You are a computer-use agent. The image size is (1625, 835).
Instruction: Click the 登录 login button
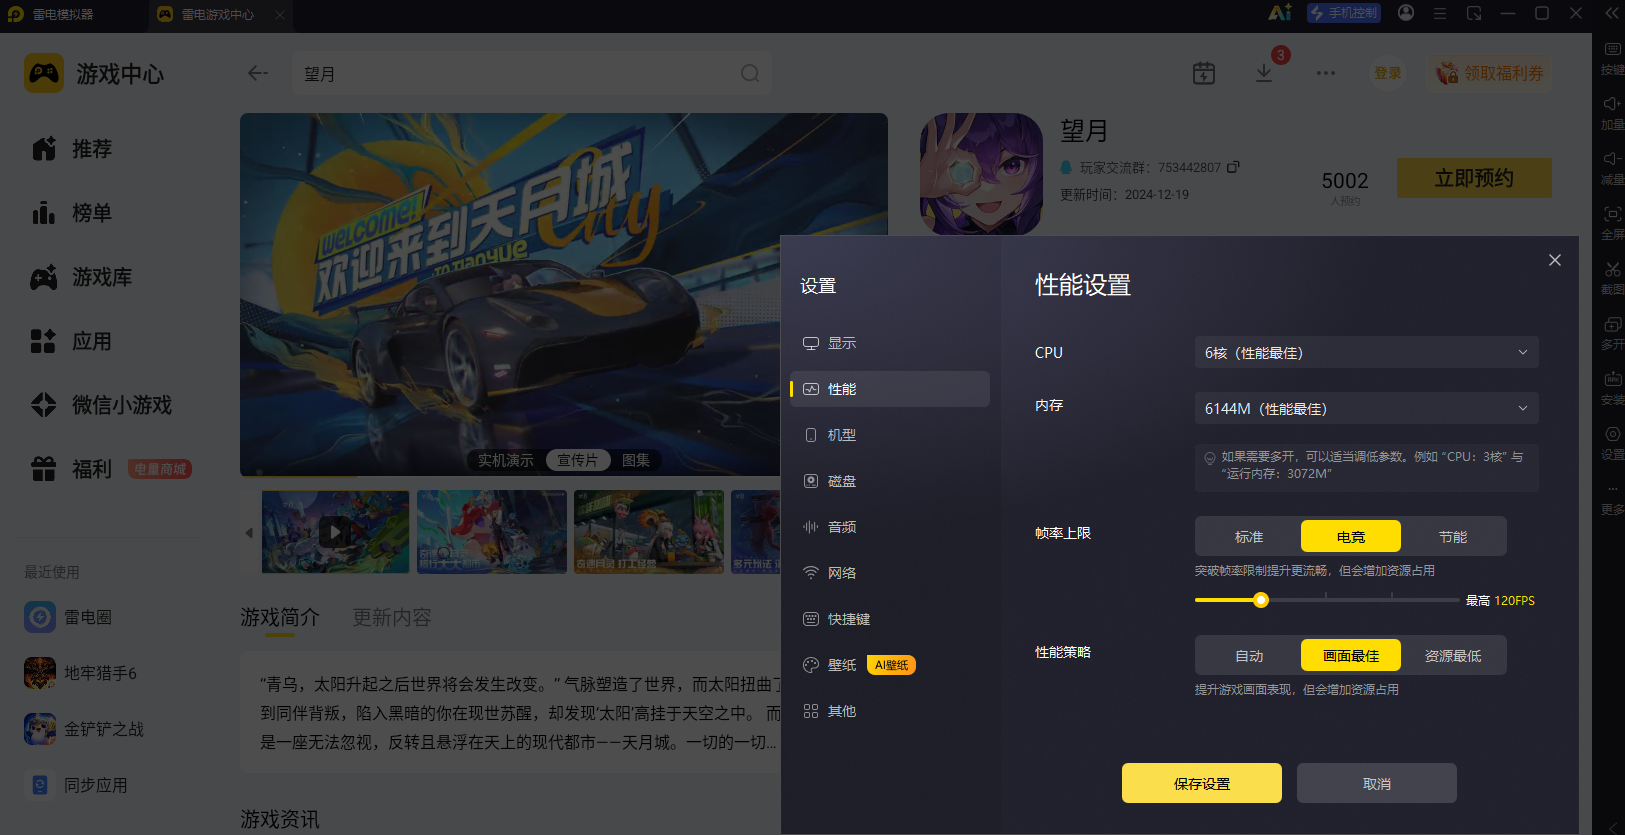tap(1387, 73)
